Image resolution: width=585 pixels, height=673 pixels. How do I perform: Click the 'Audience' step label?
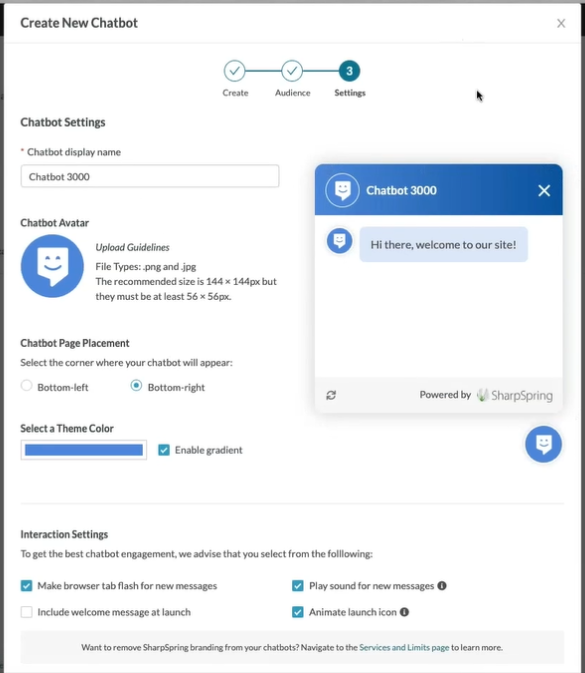(x=293, y=93)
